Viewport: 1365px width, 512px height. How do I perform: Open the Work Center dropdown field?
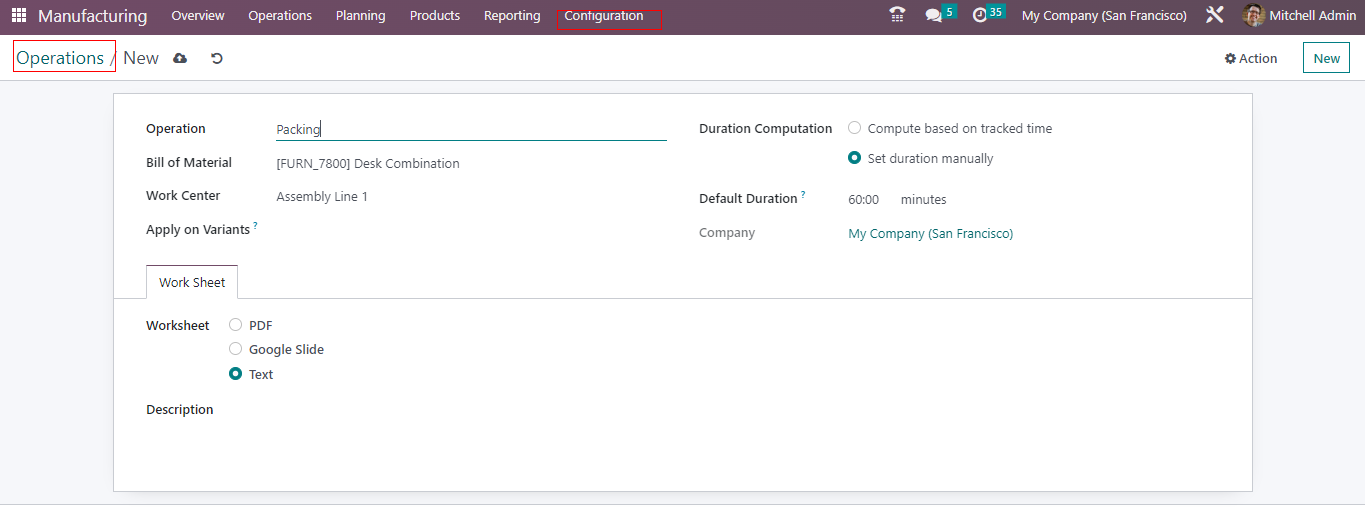coord(470,197)
